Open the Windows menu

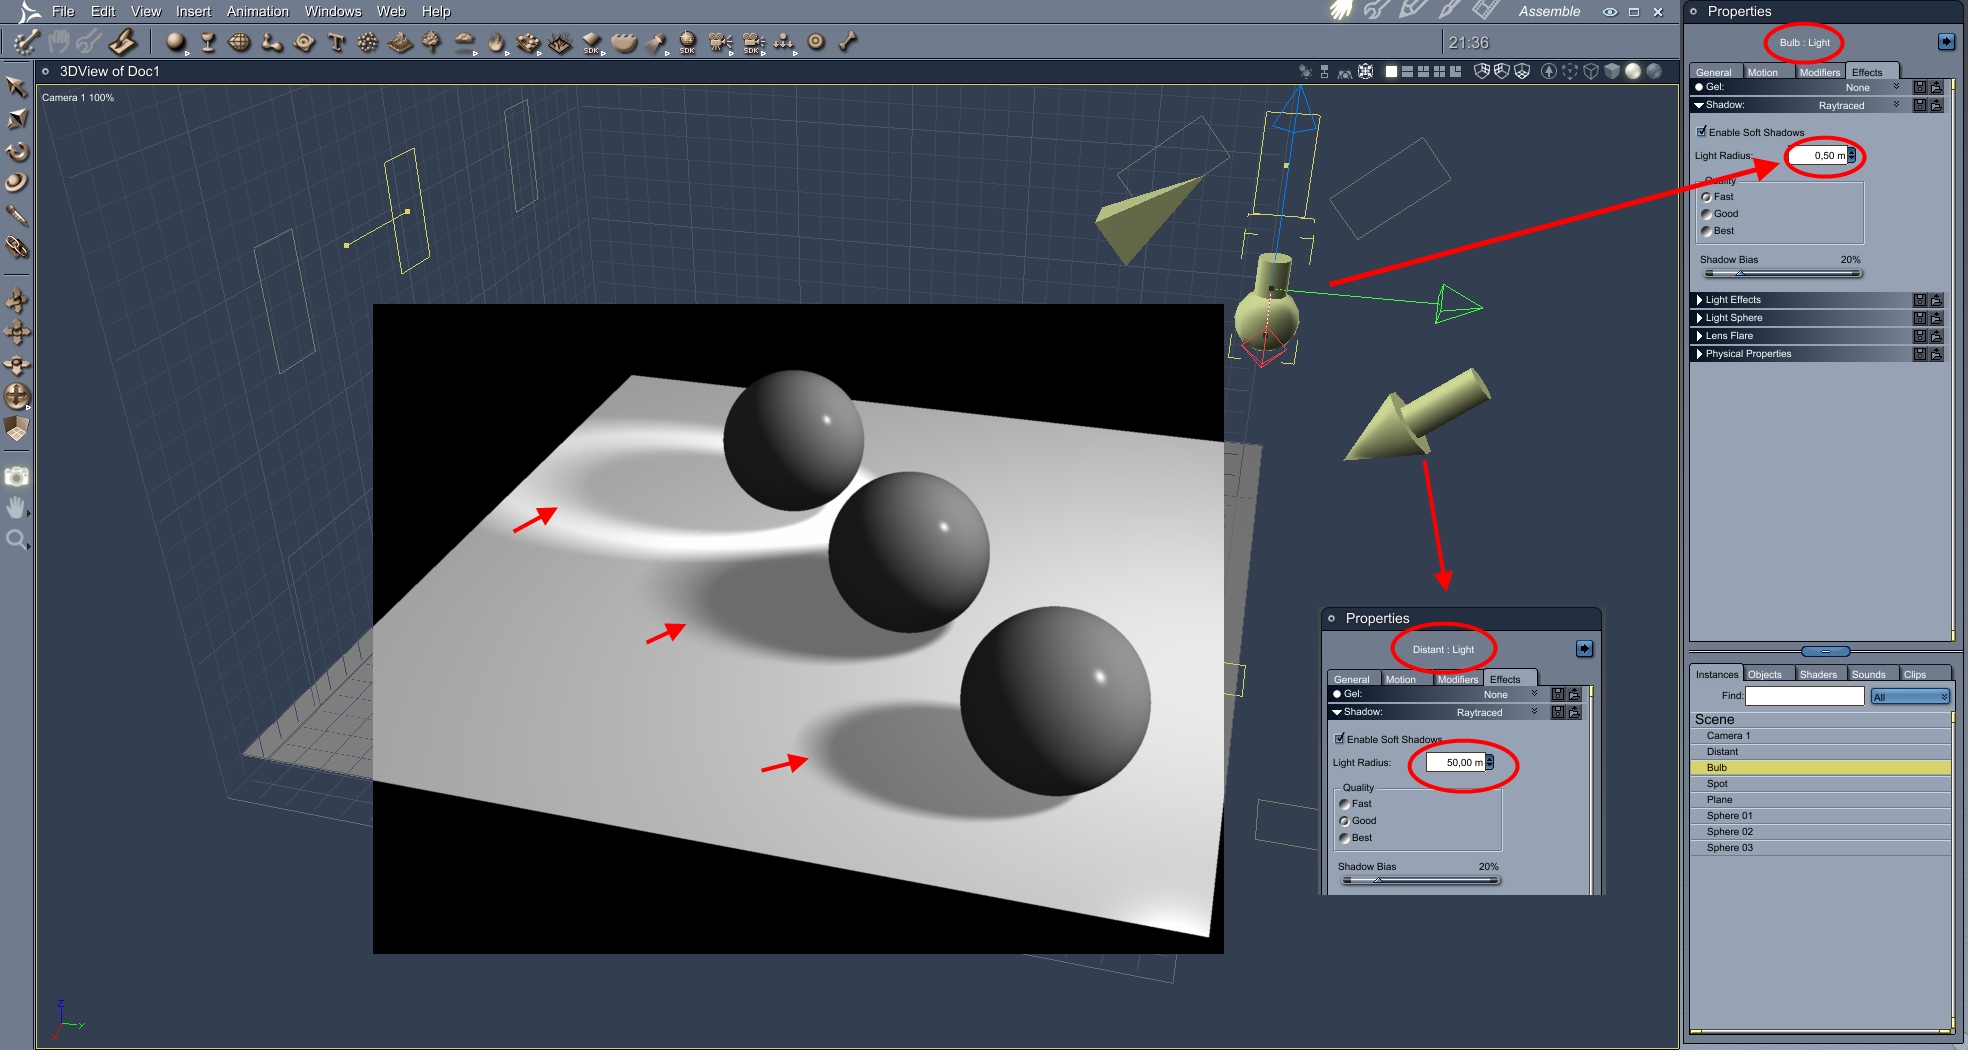coord(333,11)
